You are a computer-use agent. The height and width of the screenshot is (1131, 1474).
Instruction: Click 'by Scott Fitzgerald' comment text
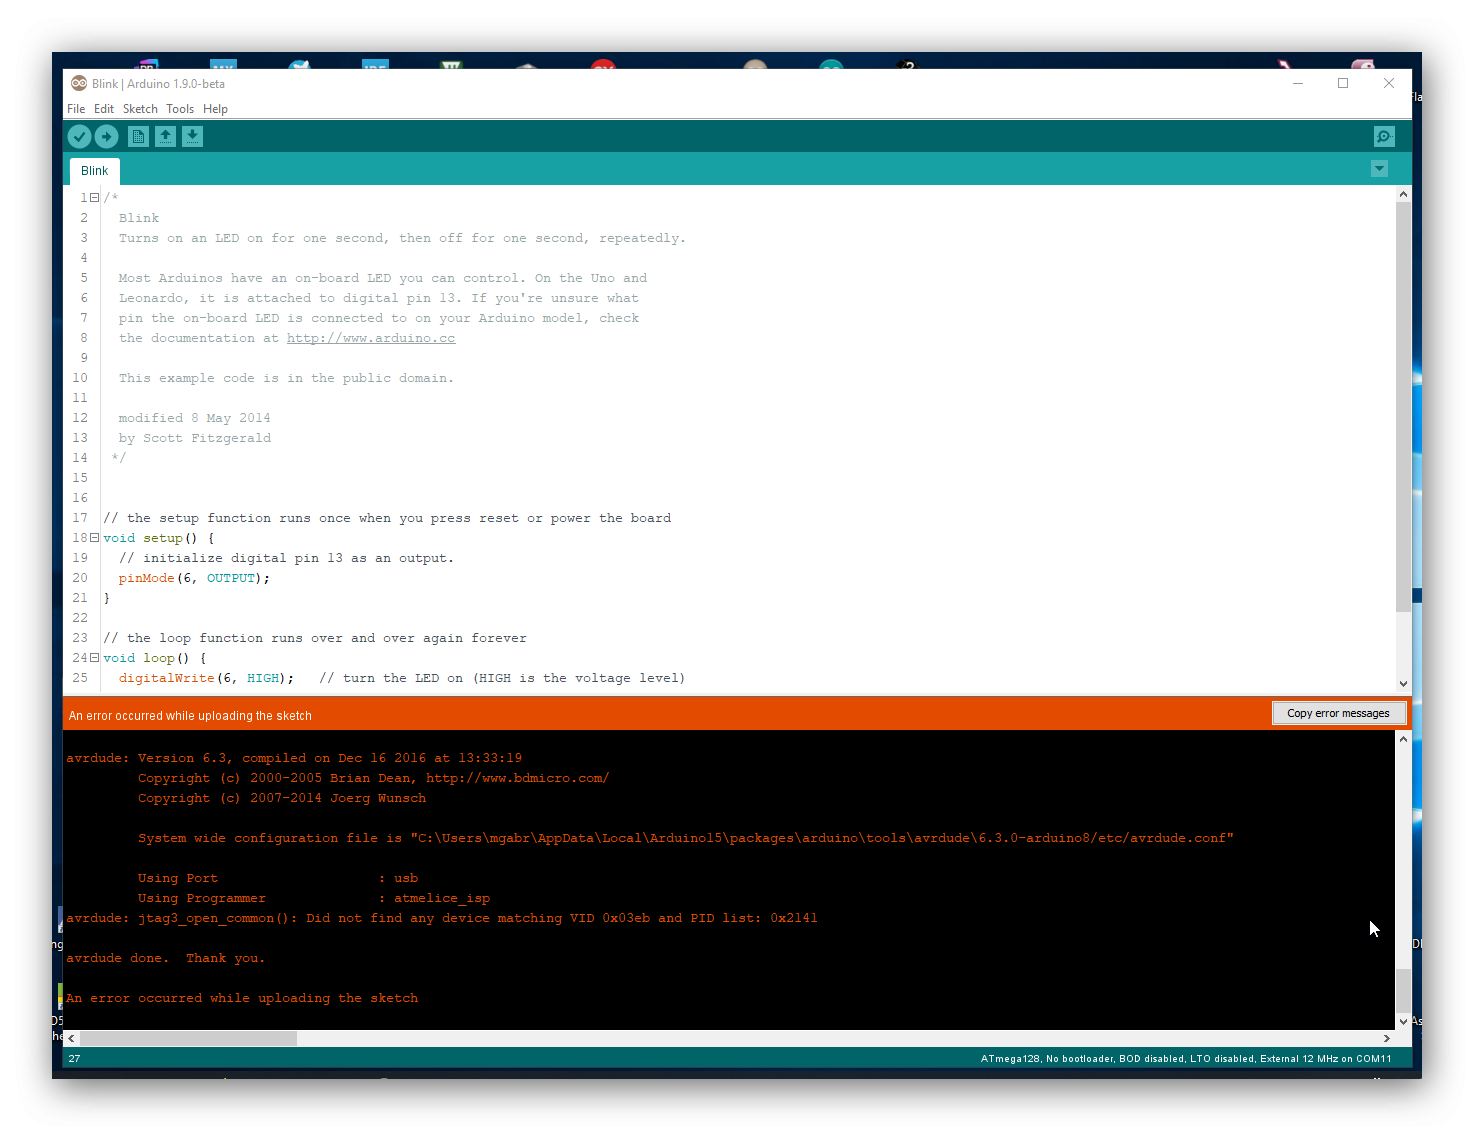195,438
